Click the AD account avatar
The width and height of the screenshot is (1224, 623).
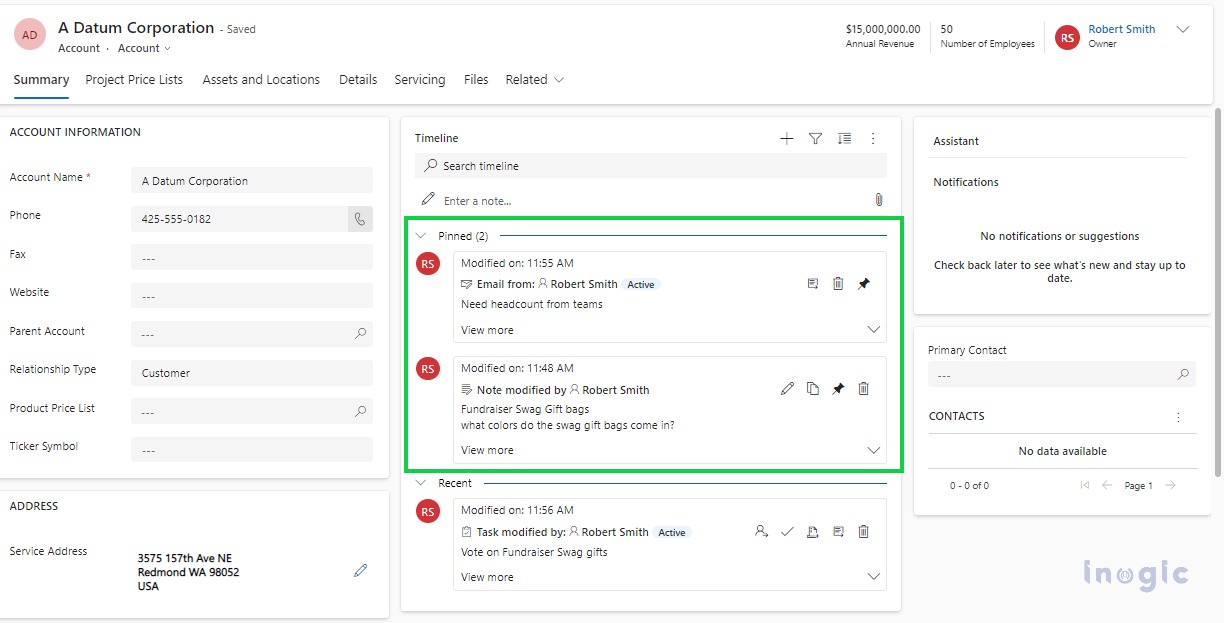30,35
